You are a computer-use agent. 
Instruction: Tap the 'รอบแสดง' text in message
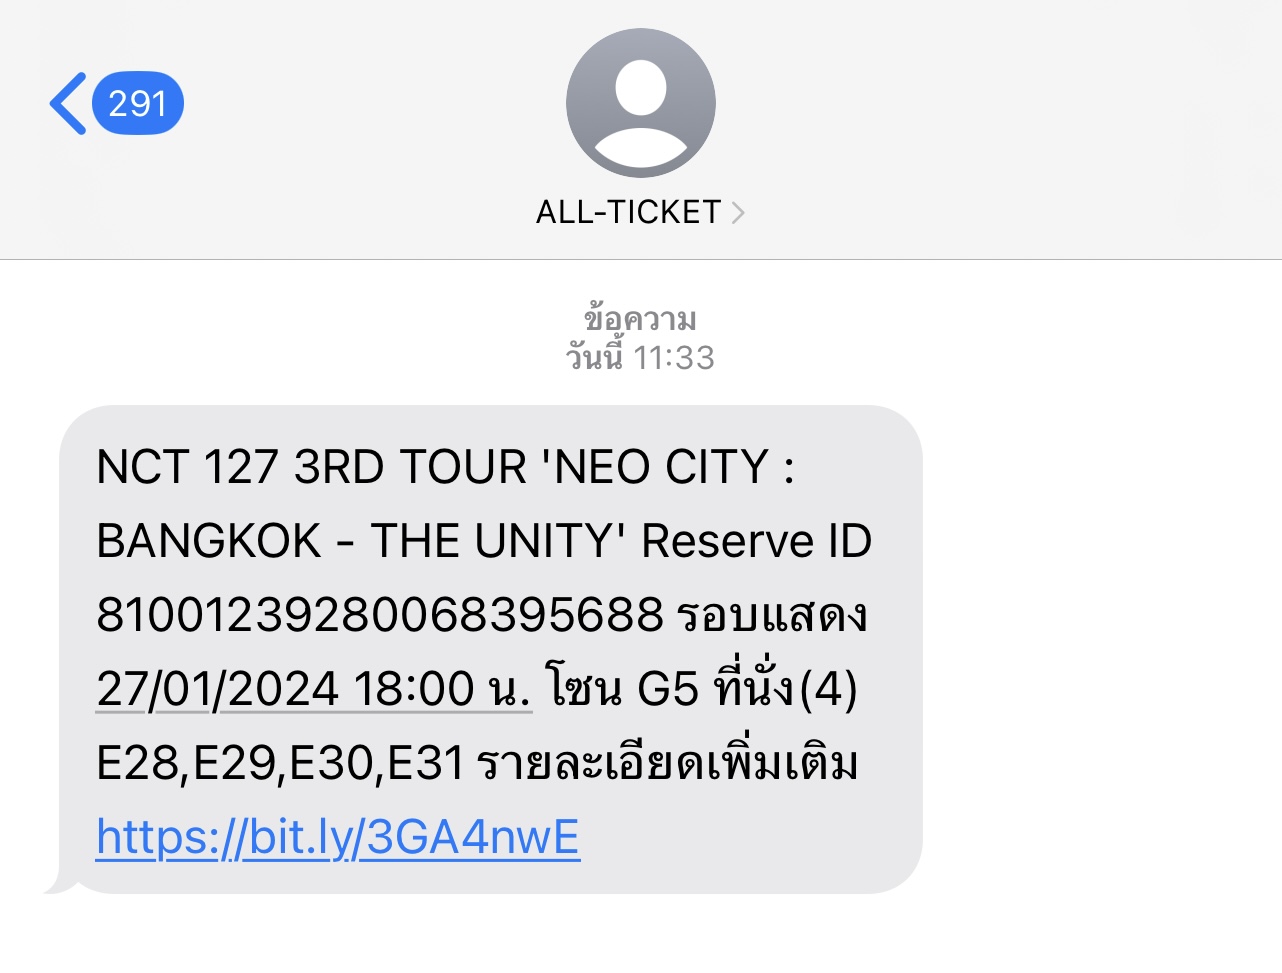click(x=773, y=615)
